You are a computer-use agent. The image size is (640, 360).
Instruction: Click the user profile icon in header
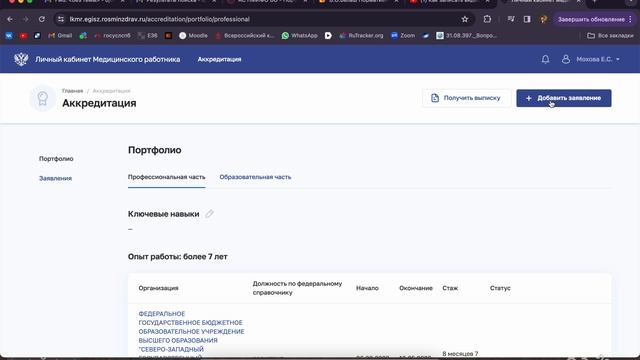[x=566, y=60]
